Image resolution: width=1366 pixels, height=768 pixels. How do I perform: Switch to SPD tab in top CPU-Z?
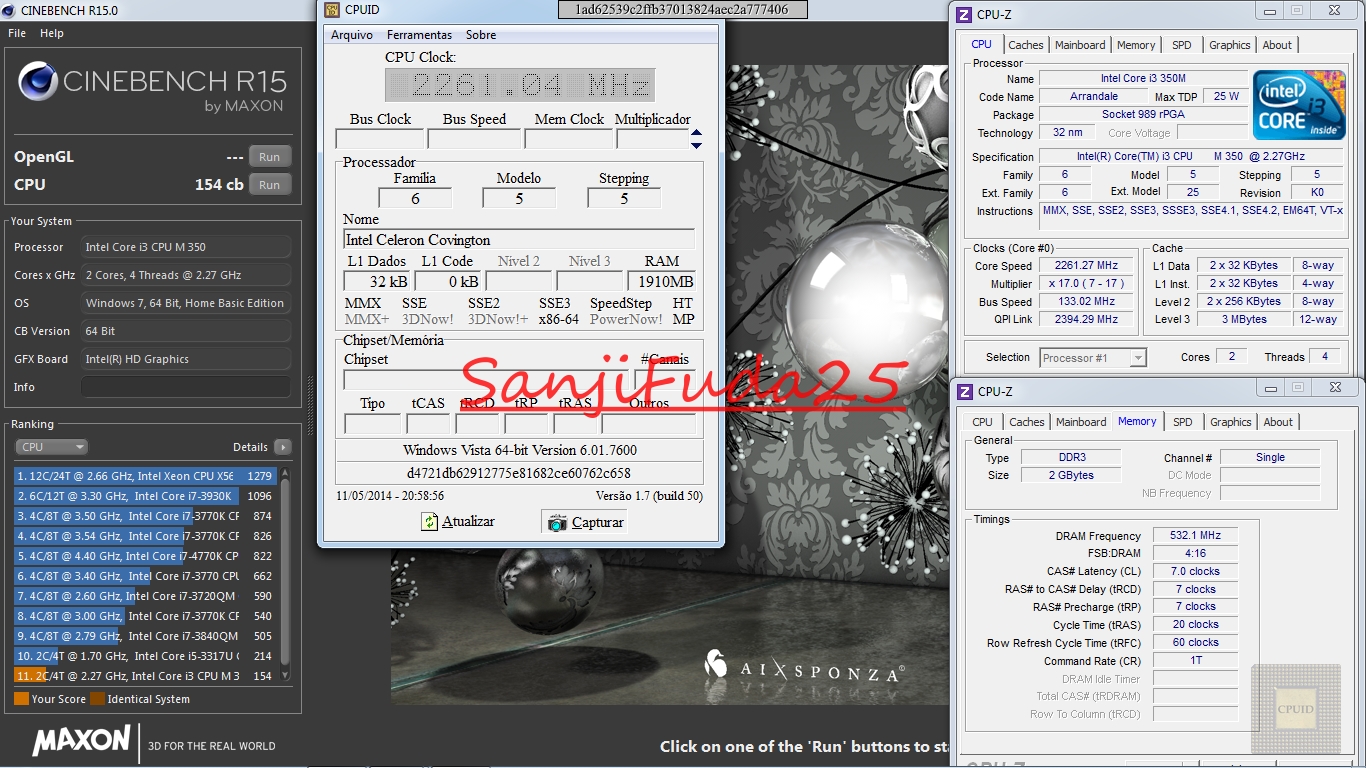(x=1182, y=45)
